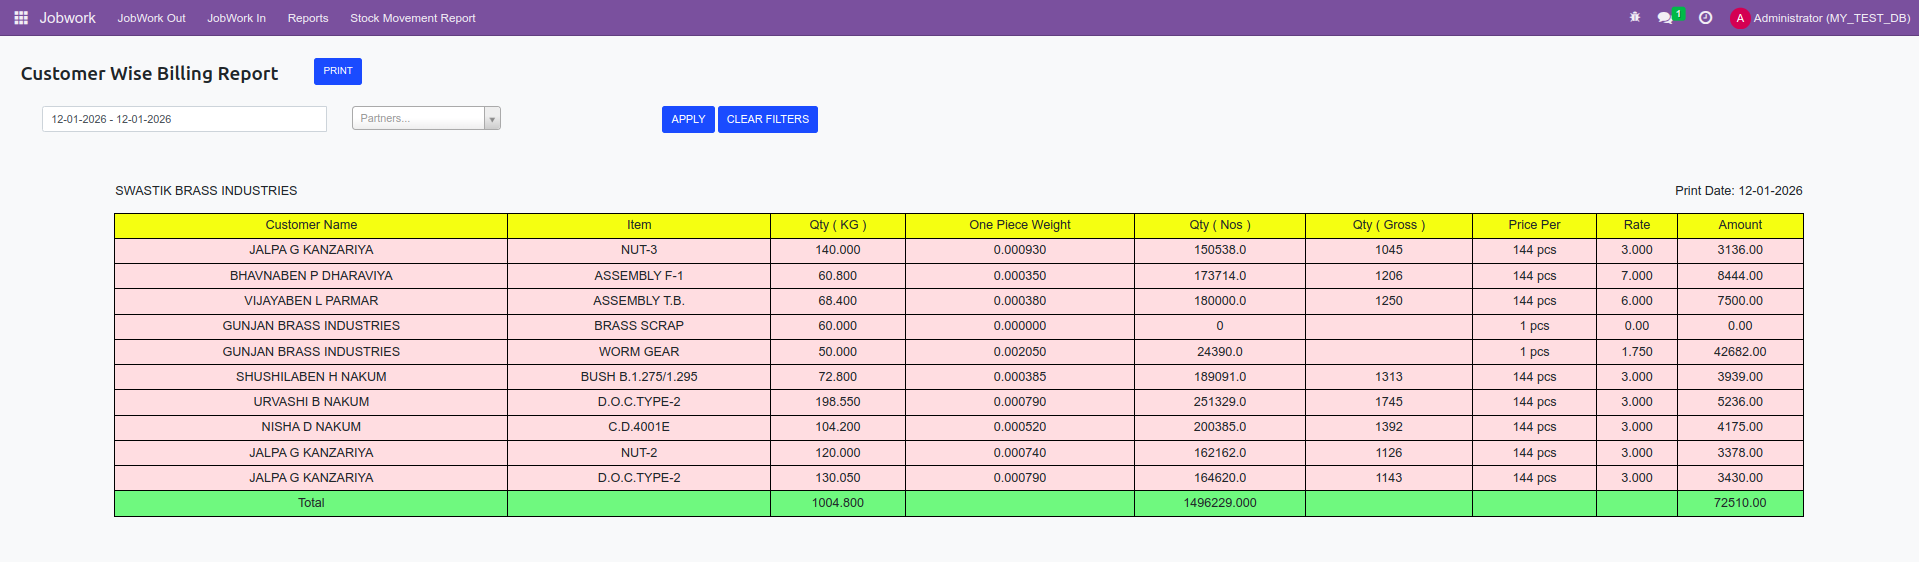
Task: Open the conversations chat icon
Action: (x=1665, y=18)
